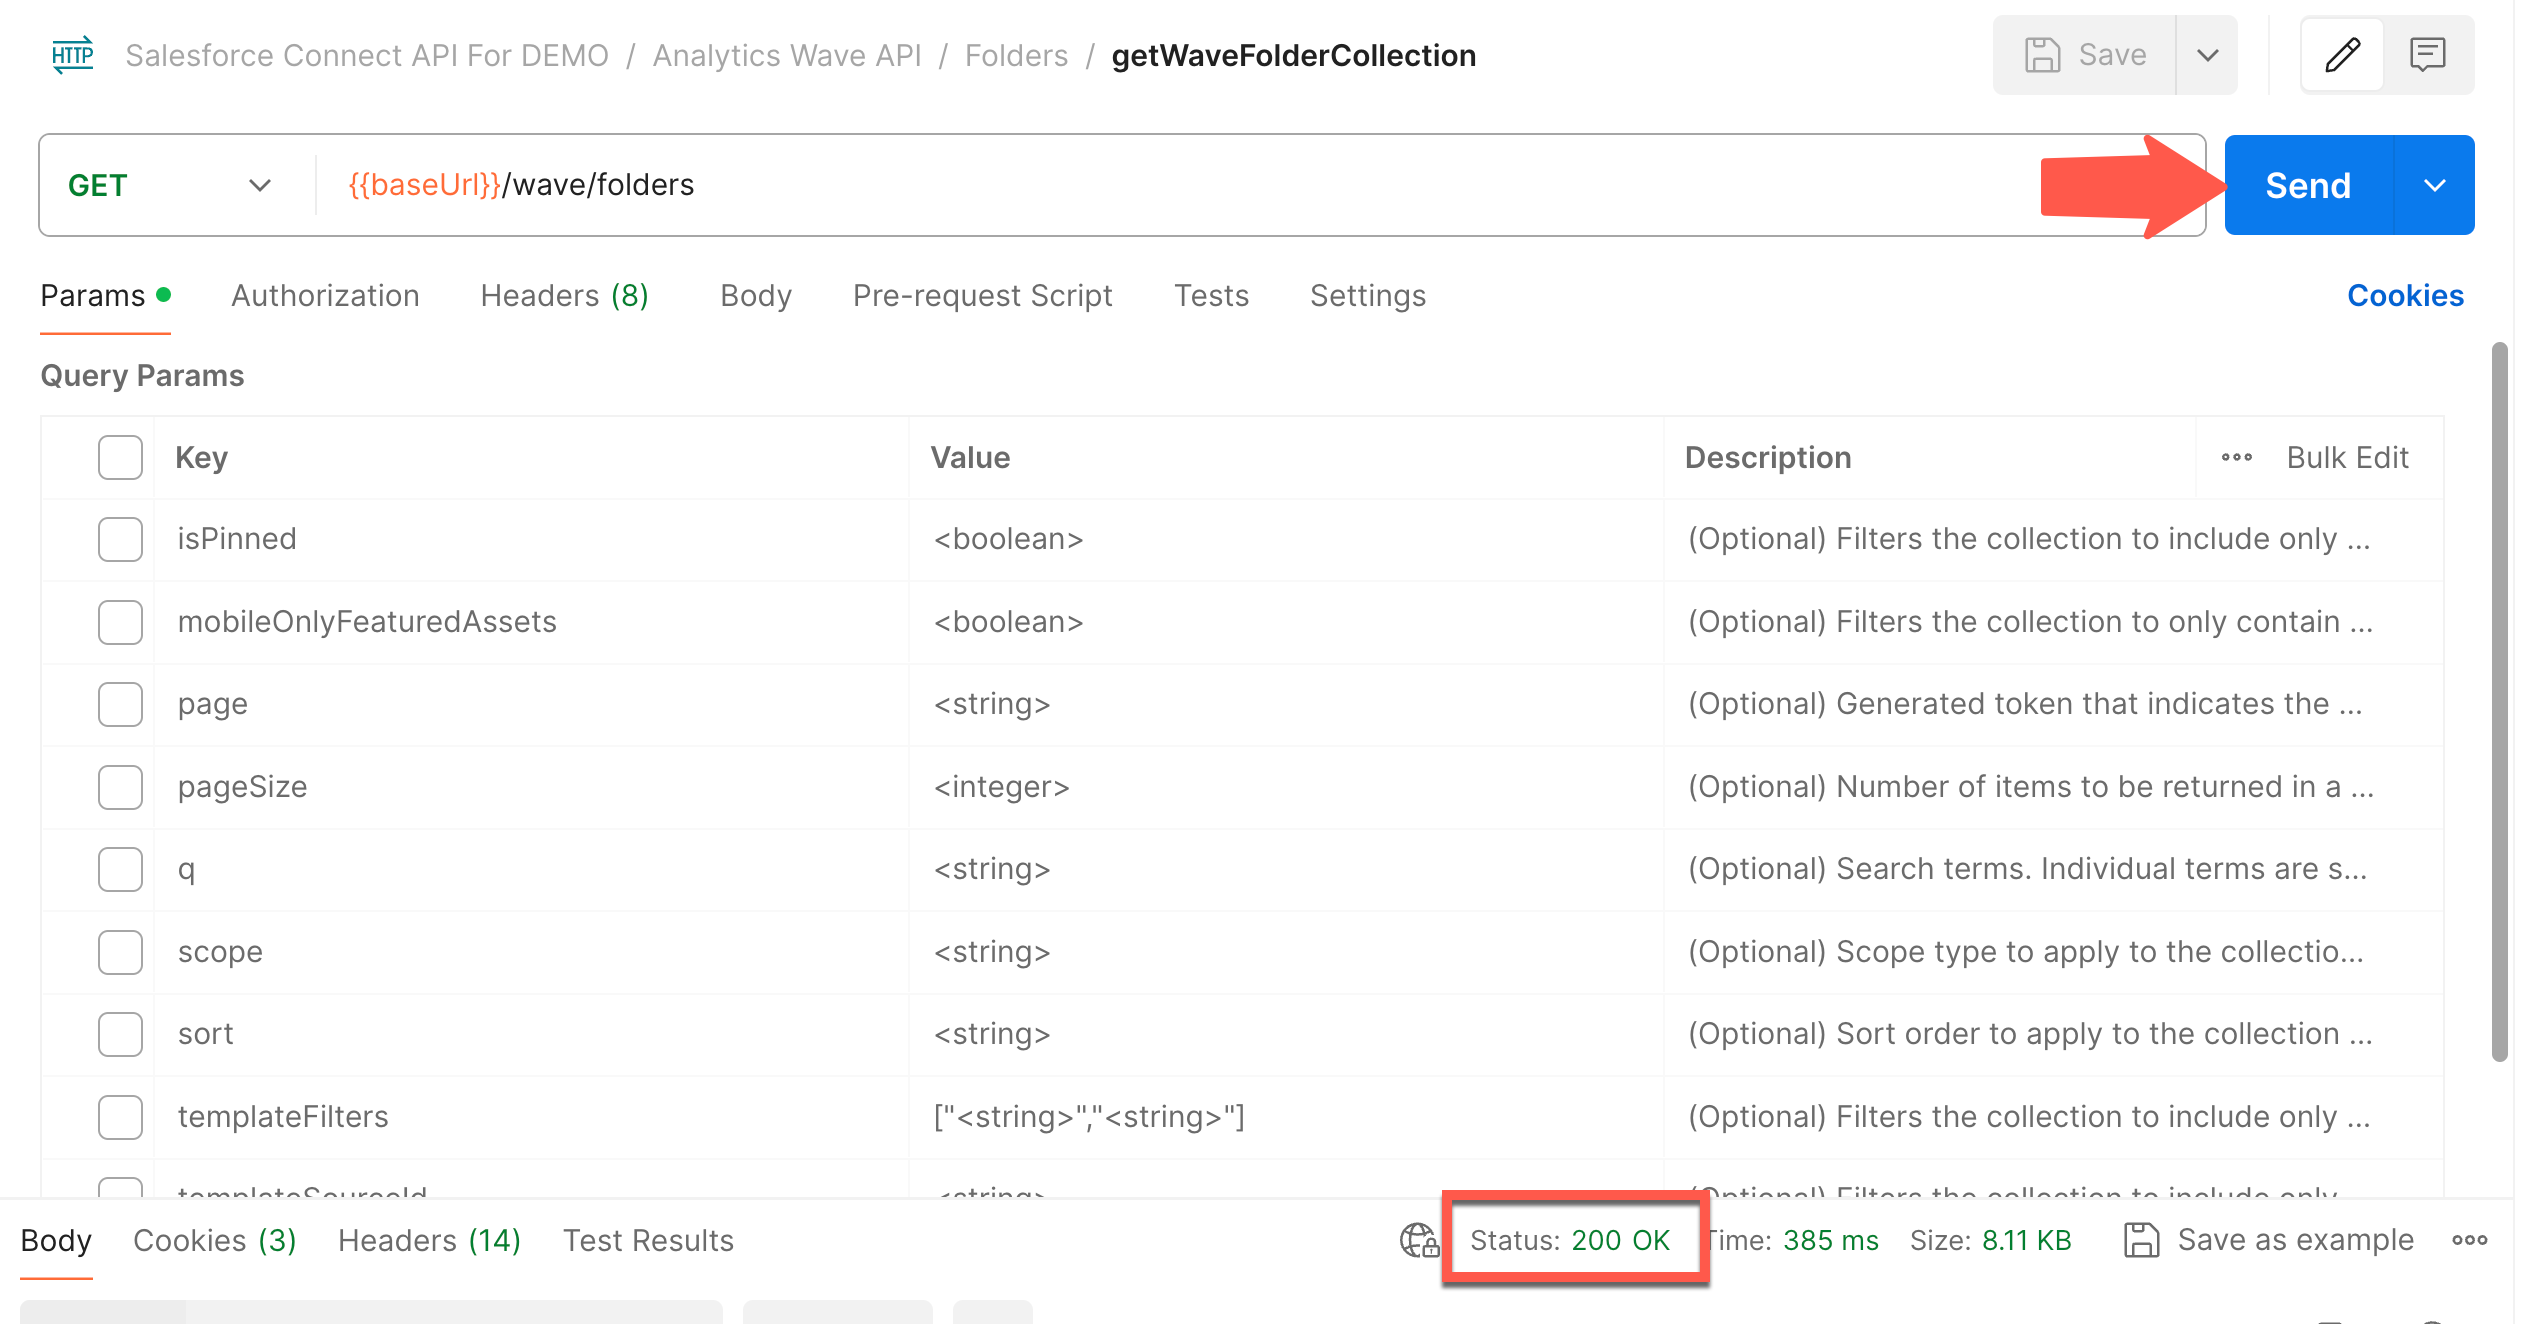The height and width of the screenshot is (1324, 2522).
Task: Enable the q parameter checkbox
Action: pos(120,869)
